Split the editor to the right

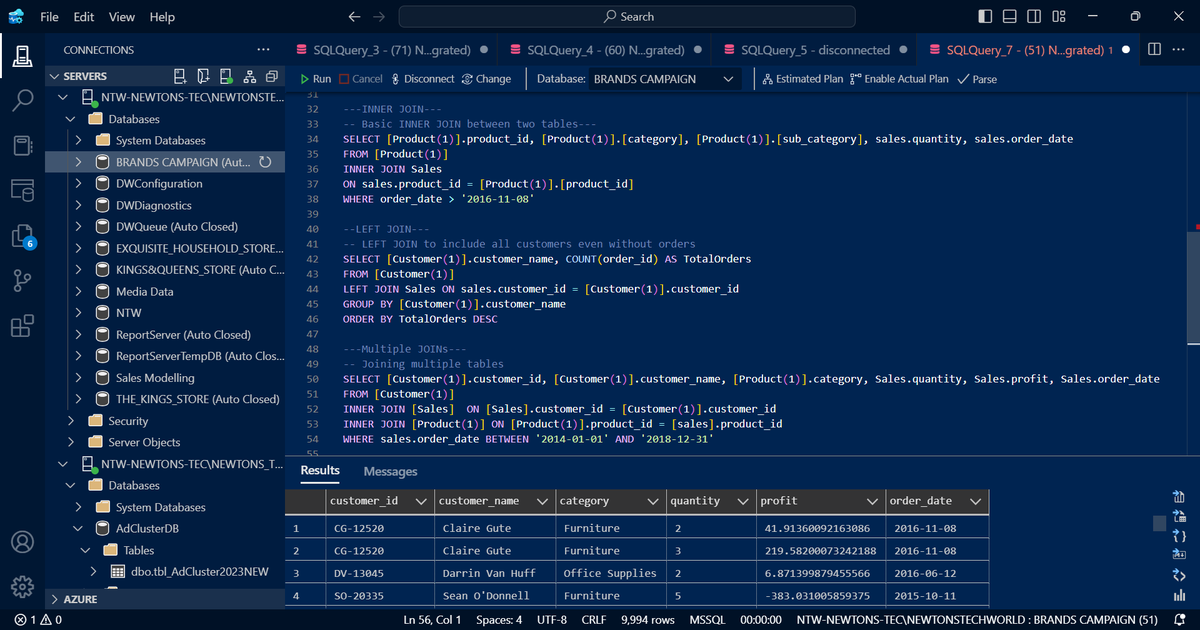[1154, 49]
